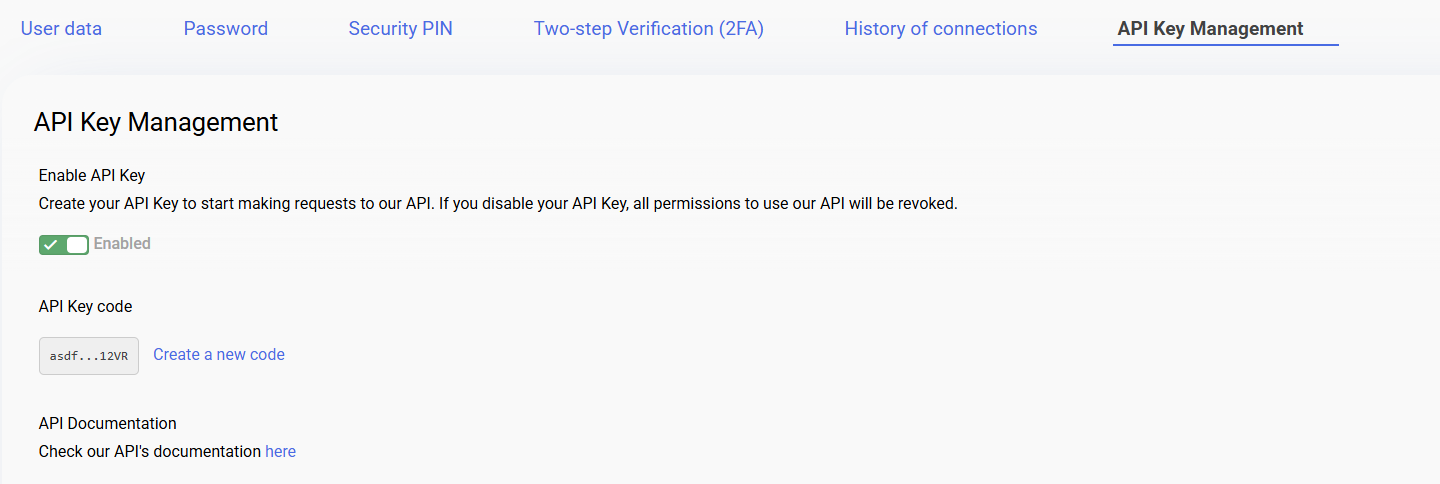
Task: Click the blue underline beneath the active tab
Action: (1225, 45)
